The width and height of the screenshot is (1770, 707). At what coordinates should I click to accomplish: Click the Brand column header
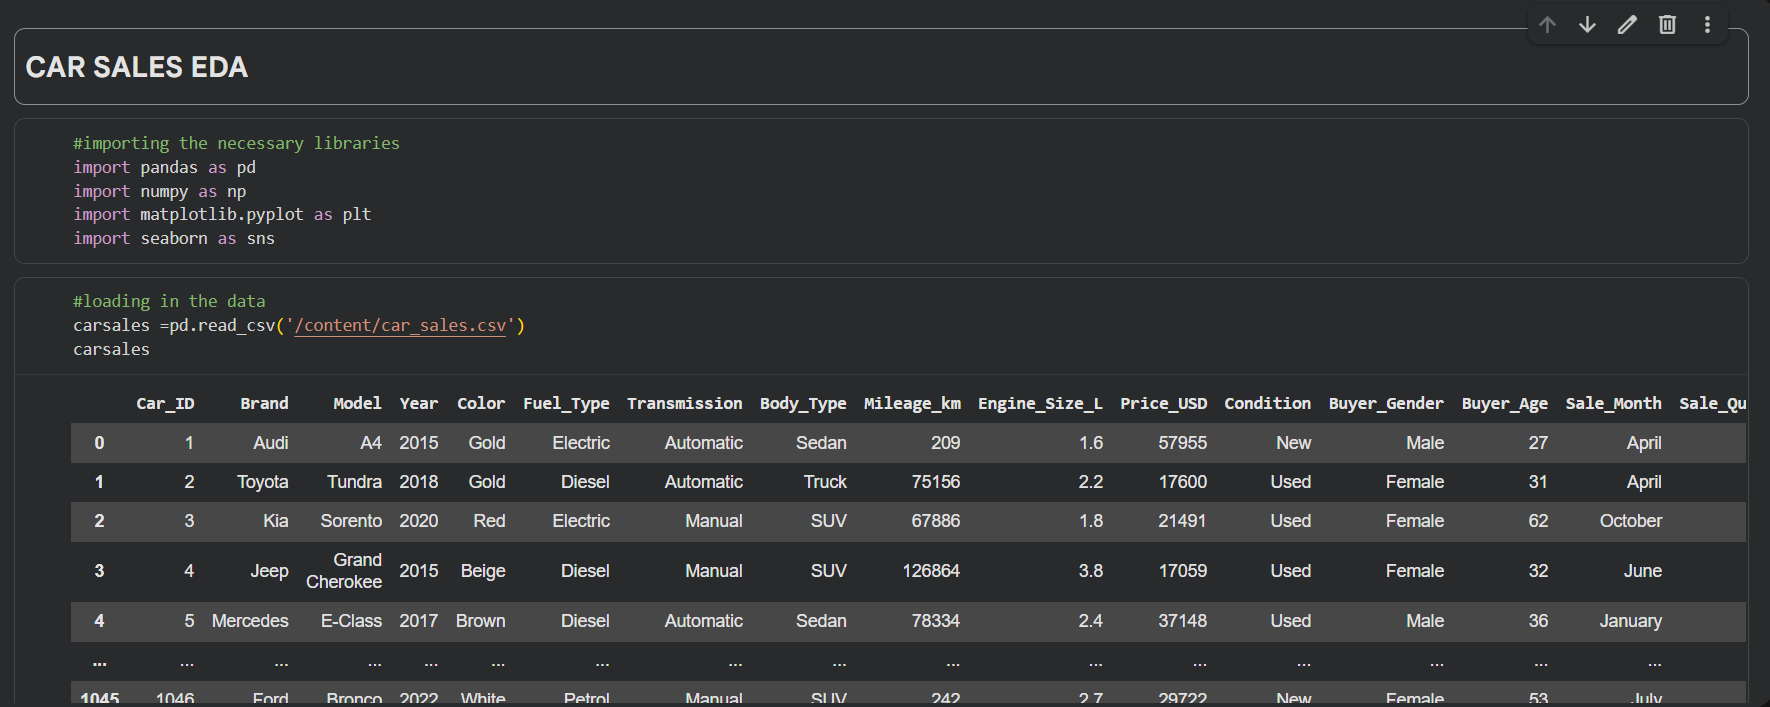pyautogui.click(x=264, y=403)
